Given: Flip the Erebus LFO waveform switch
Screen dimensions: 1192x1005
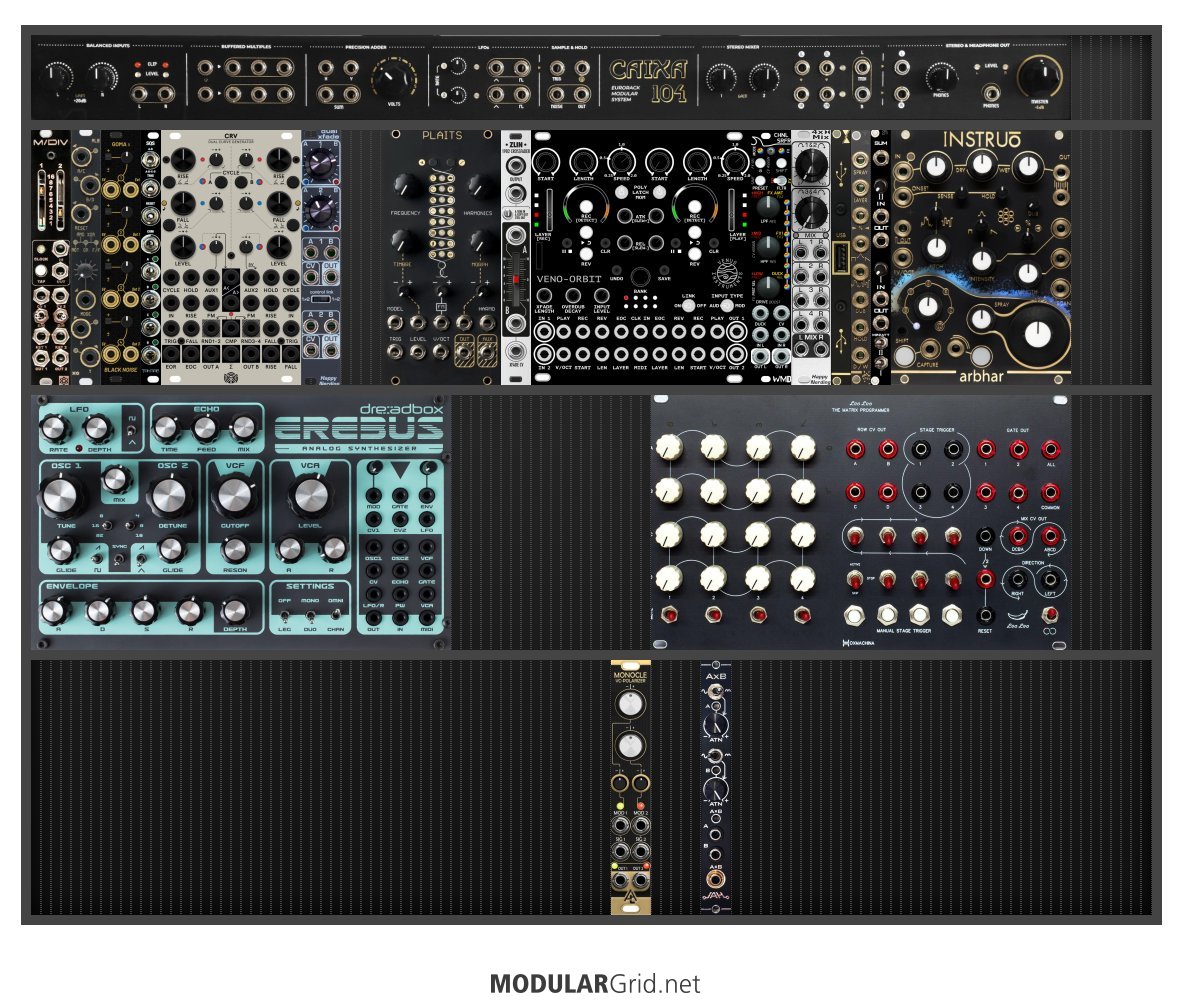Looking at the screenshot, I should [132, 432].
